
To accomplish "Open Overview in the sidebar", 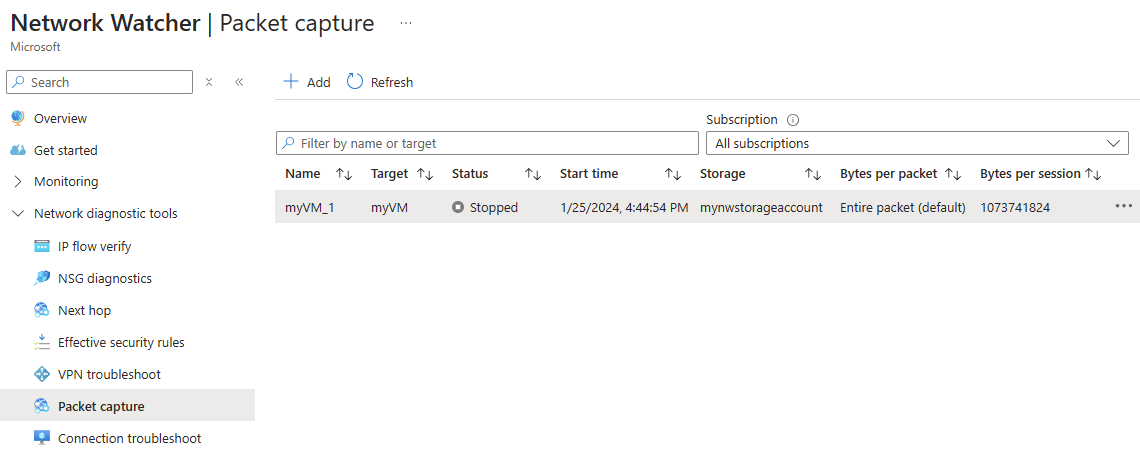I will (x=60, y=119).
